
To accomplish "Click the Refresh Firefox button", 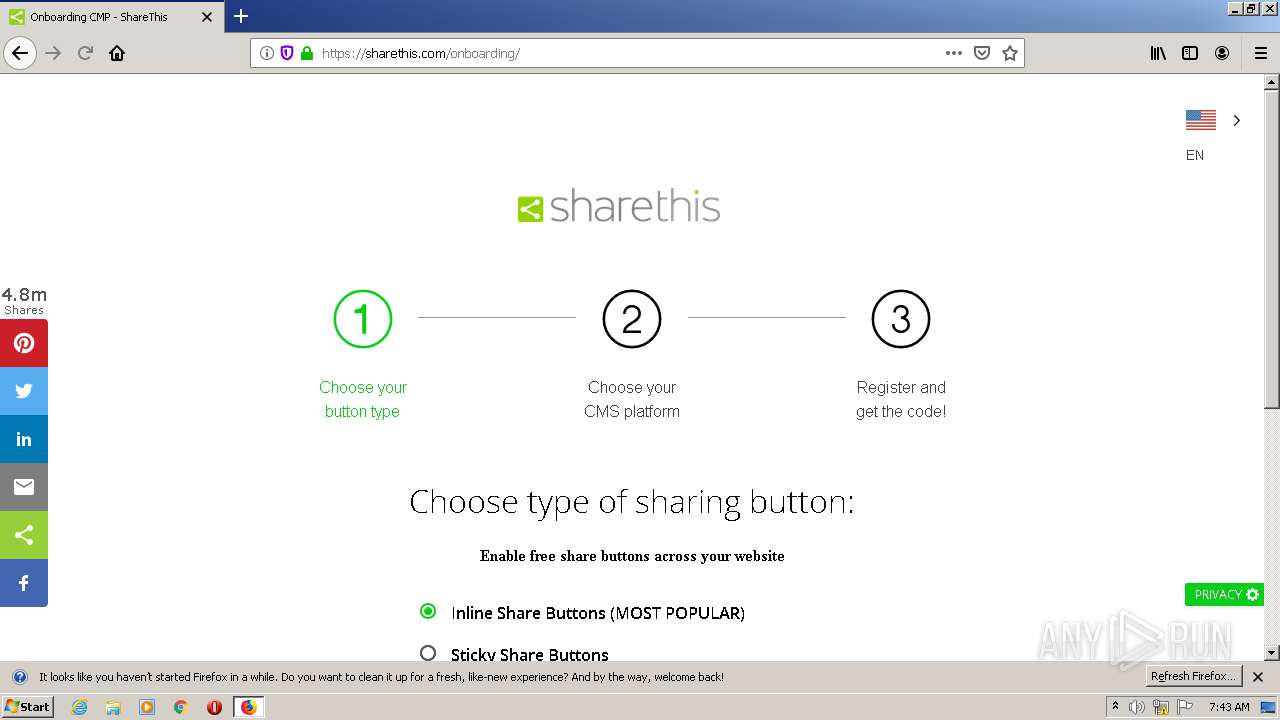I will [x=1193, y=676].
